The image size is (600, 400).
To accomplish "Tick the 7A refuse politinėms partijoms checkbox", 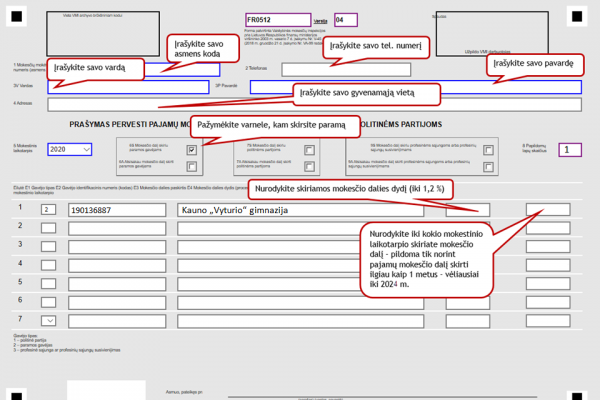I will pos(309,167).
